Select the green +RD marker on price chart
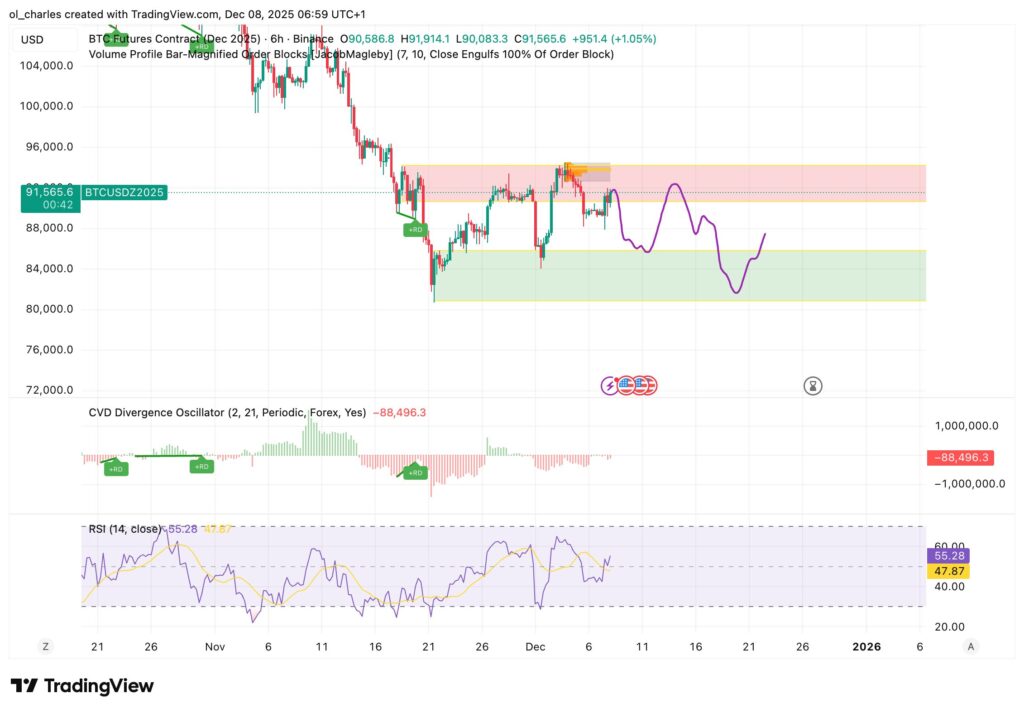The height and width of the screenshot is (713, 1024). (x=415, y=229)
